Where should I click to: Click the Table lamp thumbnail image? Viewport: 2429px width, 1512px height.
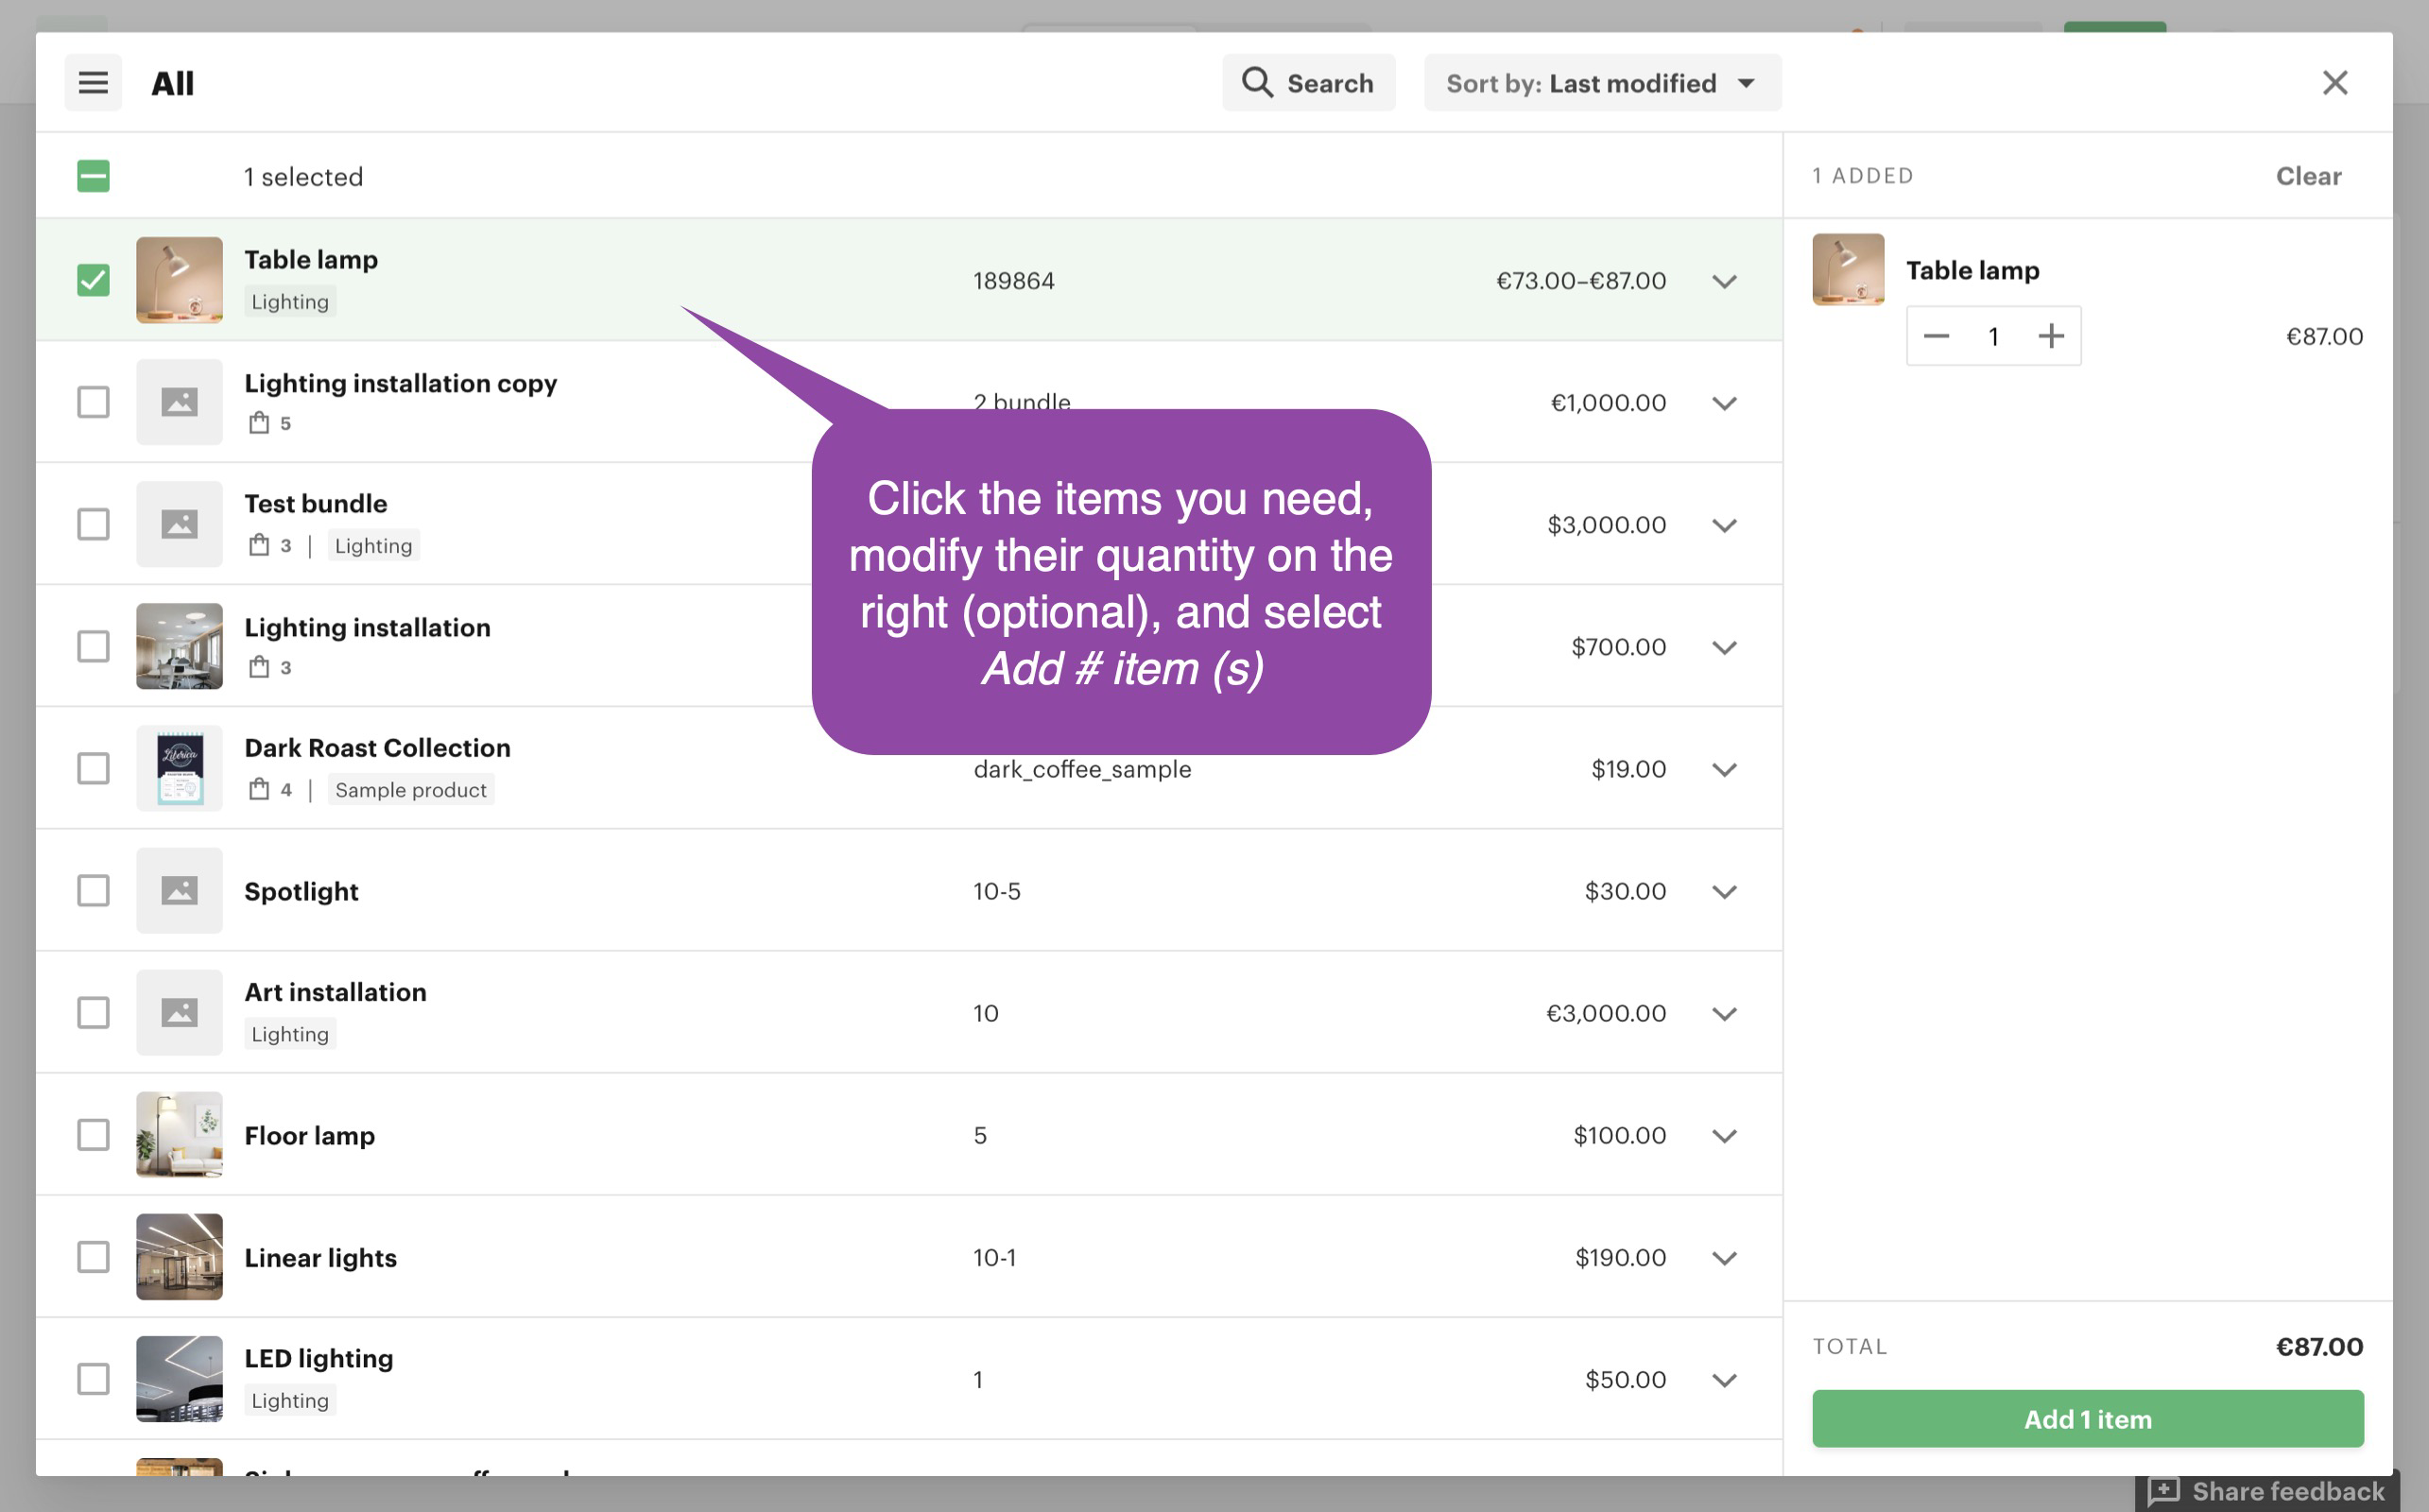(x=180, y=279)
